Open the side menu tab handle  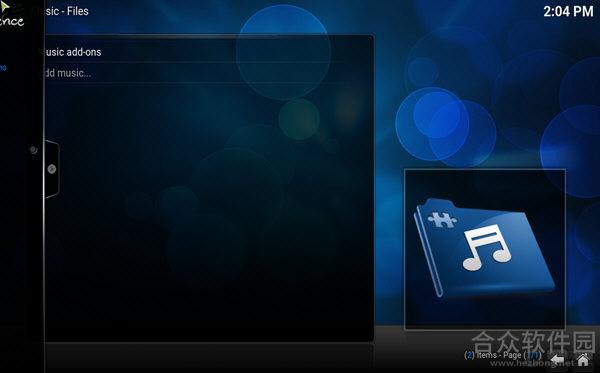coord(52,169)
